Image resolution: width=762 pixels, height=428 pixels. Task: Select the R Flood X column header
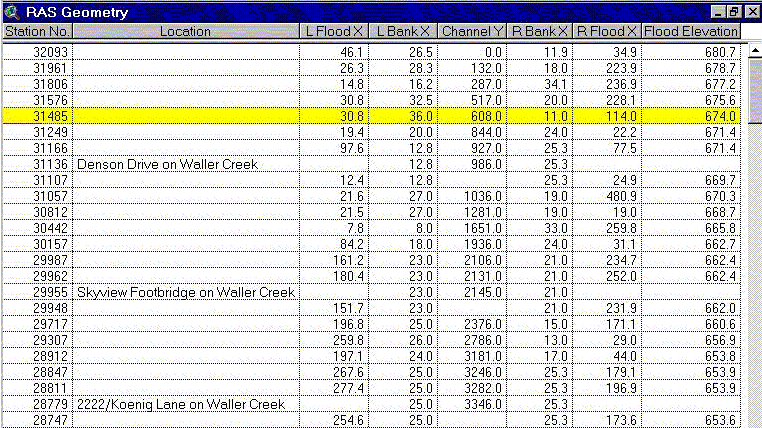coord(607,31)
